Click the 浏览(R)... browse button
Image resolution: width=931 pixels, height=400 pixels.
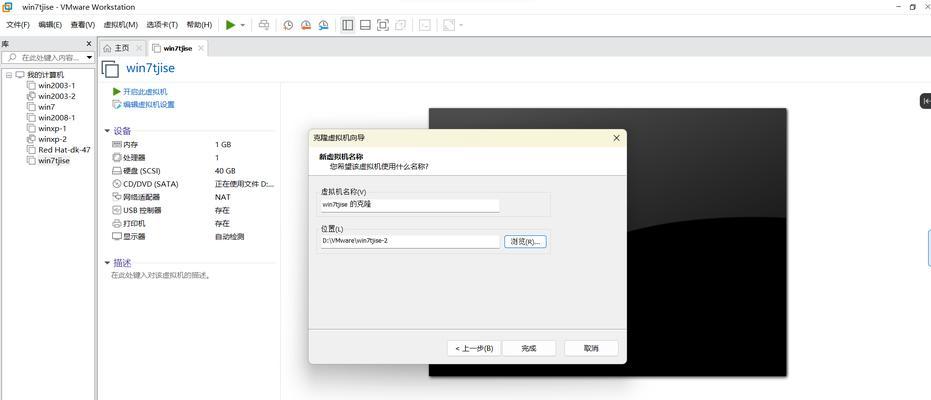pos(525,242)
